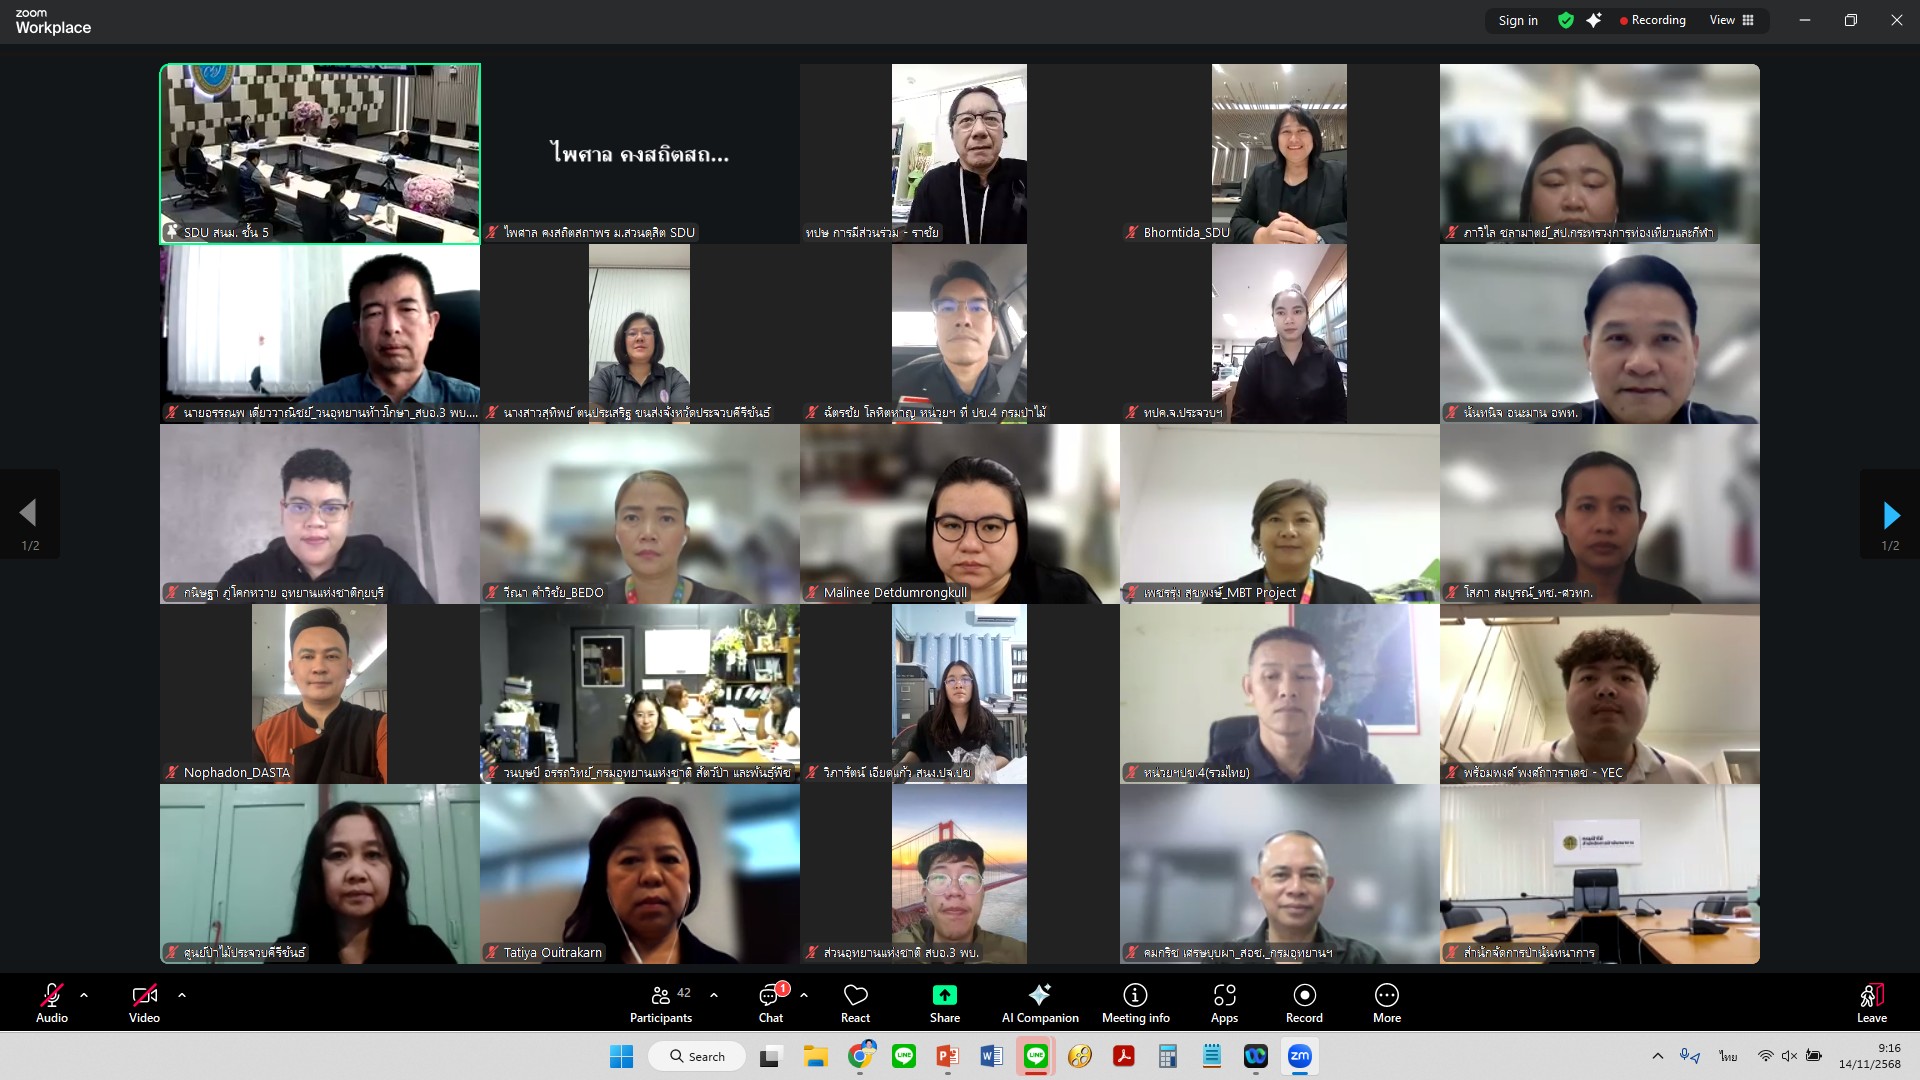Go to next gallery page arrow
1920x1080 pixels.
[x=1890, y=515]
